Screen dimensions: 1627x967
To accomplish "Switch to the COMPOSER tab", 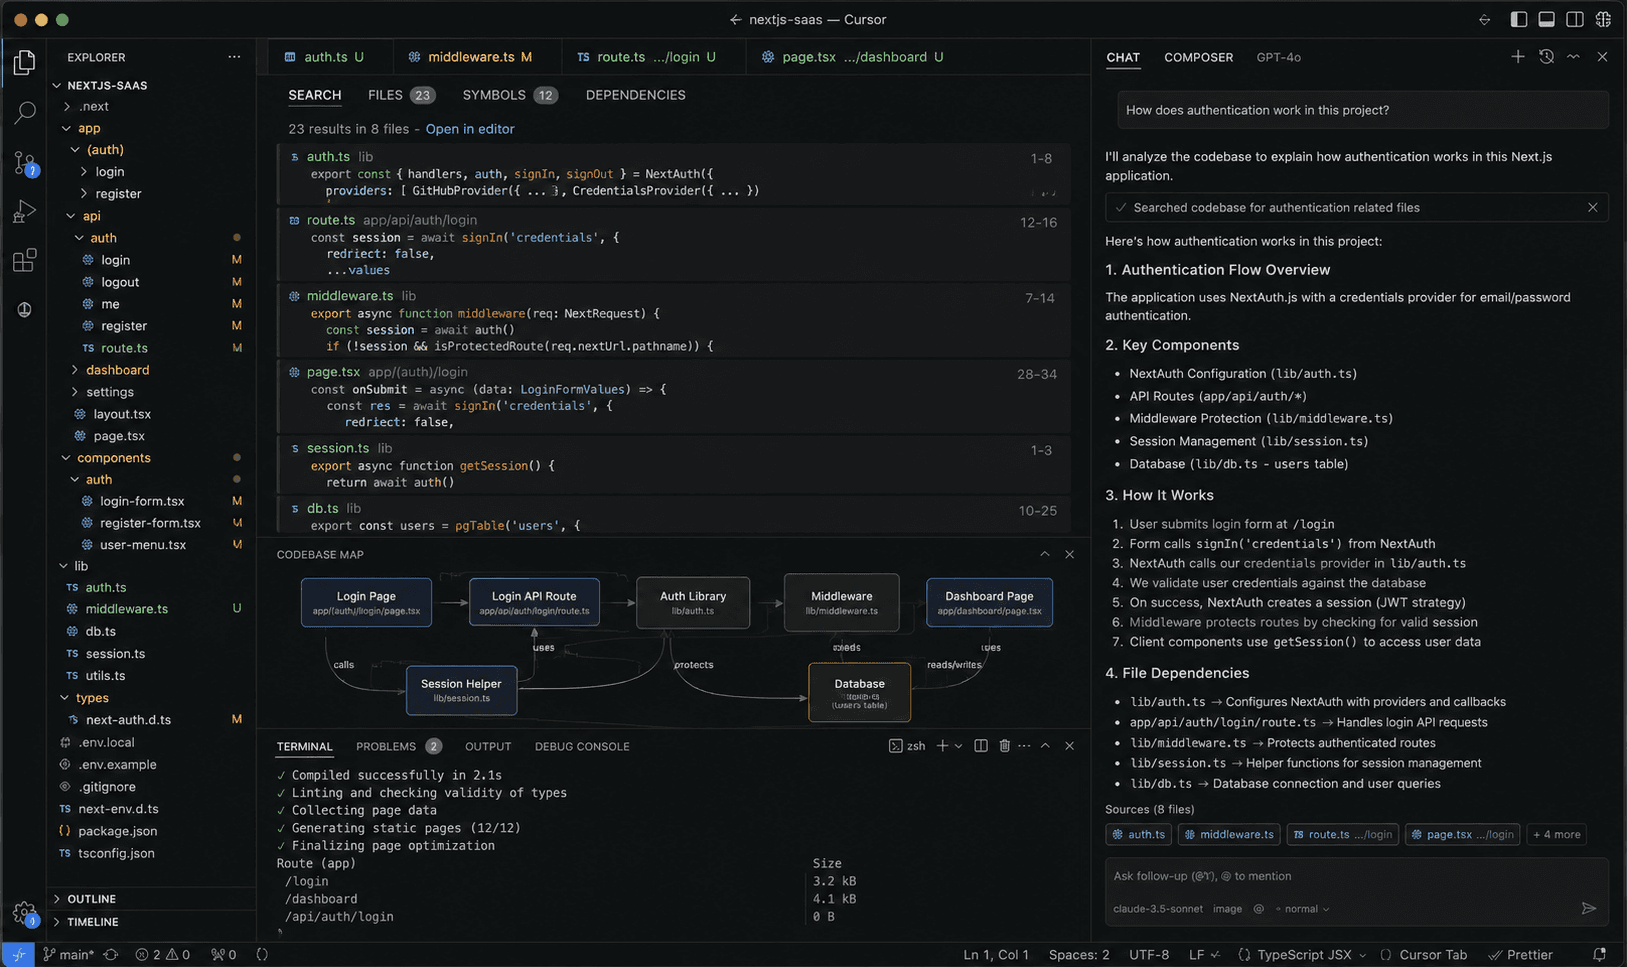I will pos(1198,57).
